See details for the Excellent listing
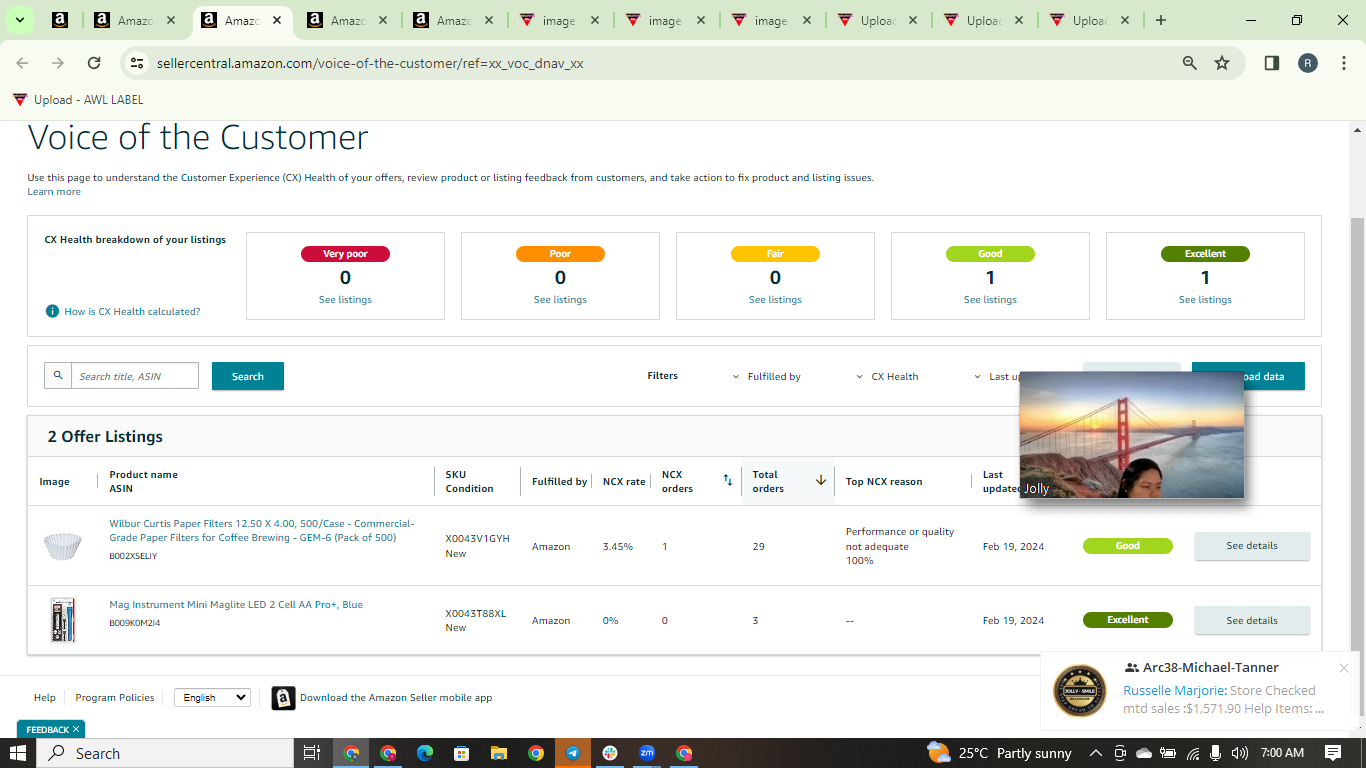The width and height of the screenshot is (1366, 768). [x=1252, y=620]
